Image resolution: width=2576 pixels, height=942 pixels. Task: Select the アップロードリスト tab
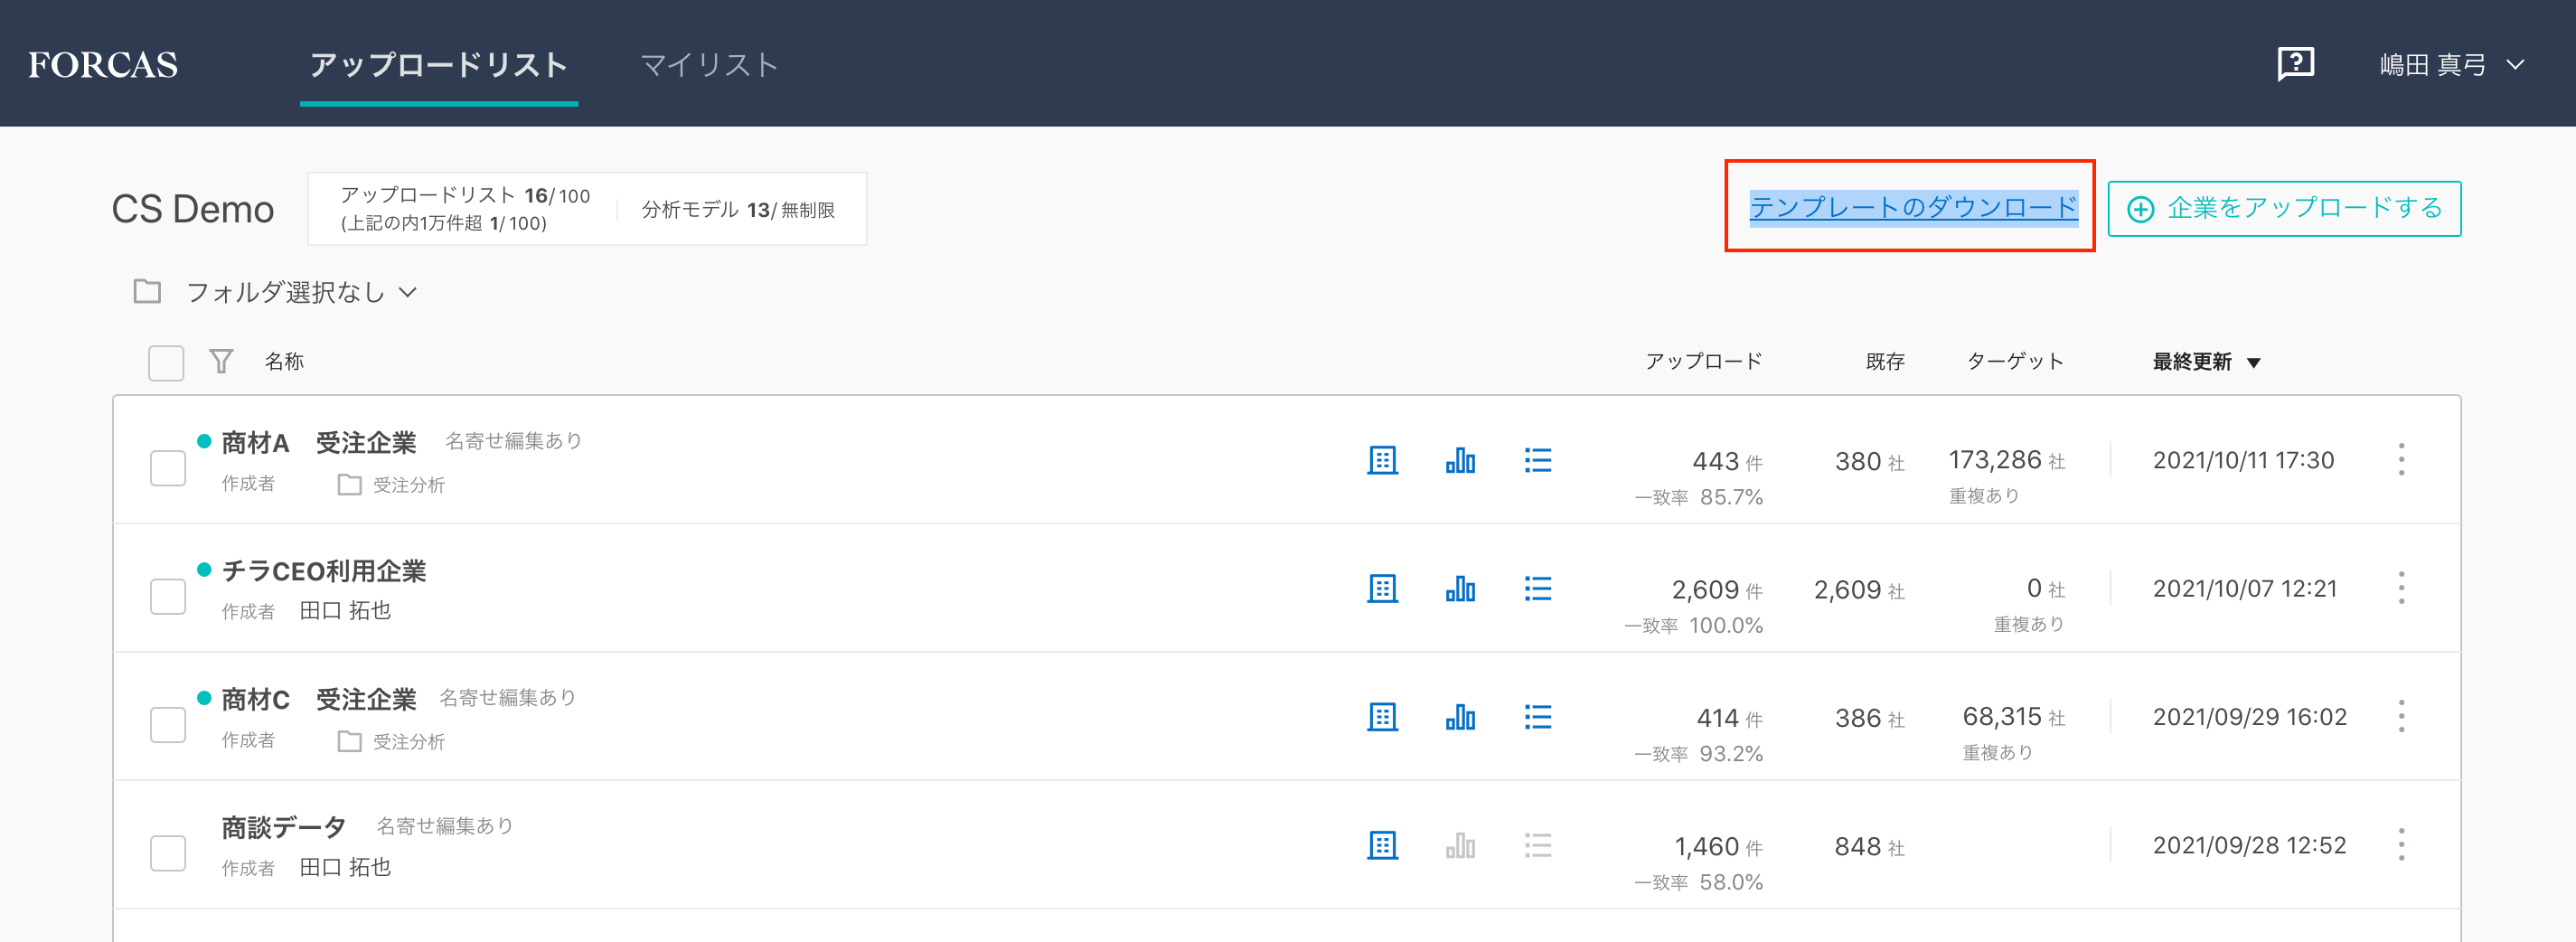coord(438,65)
